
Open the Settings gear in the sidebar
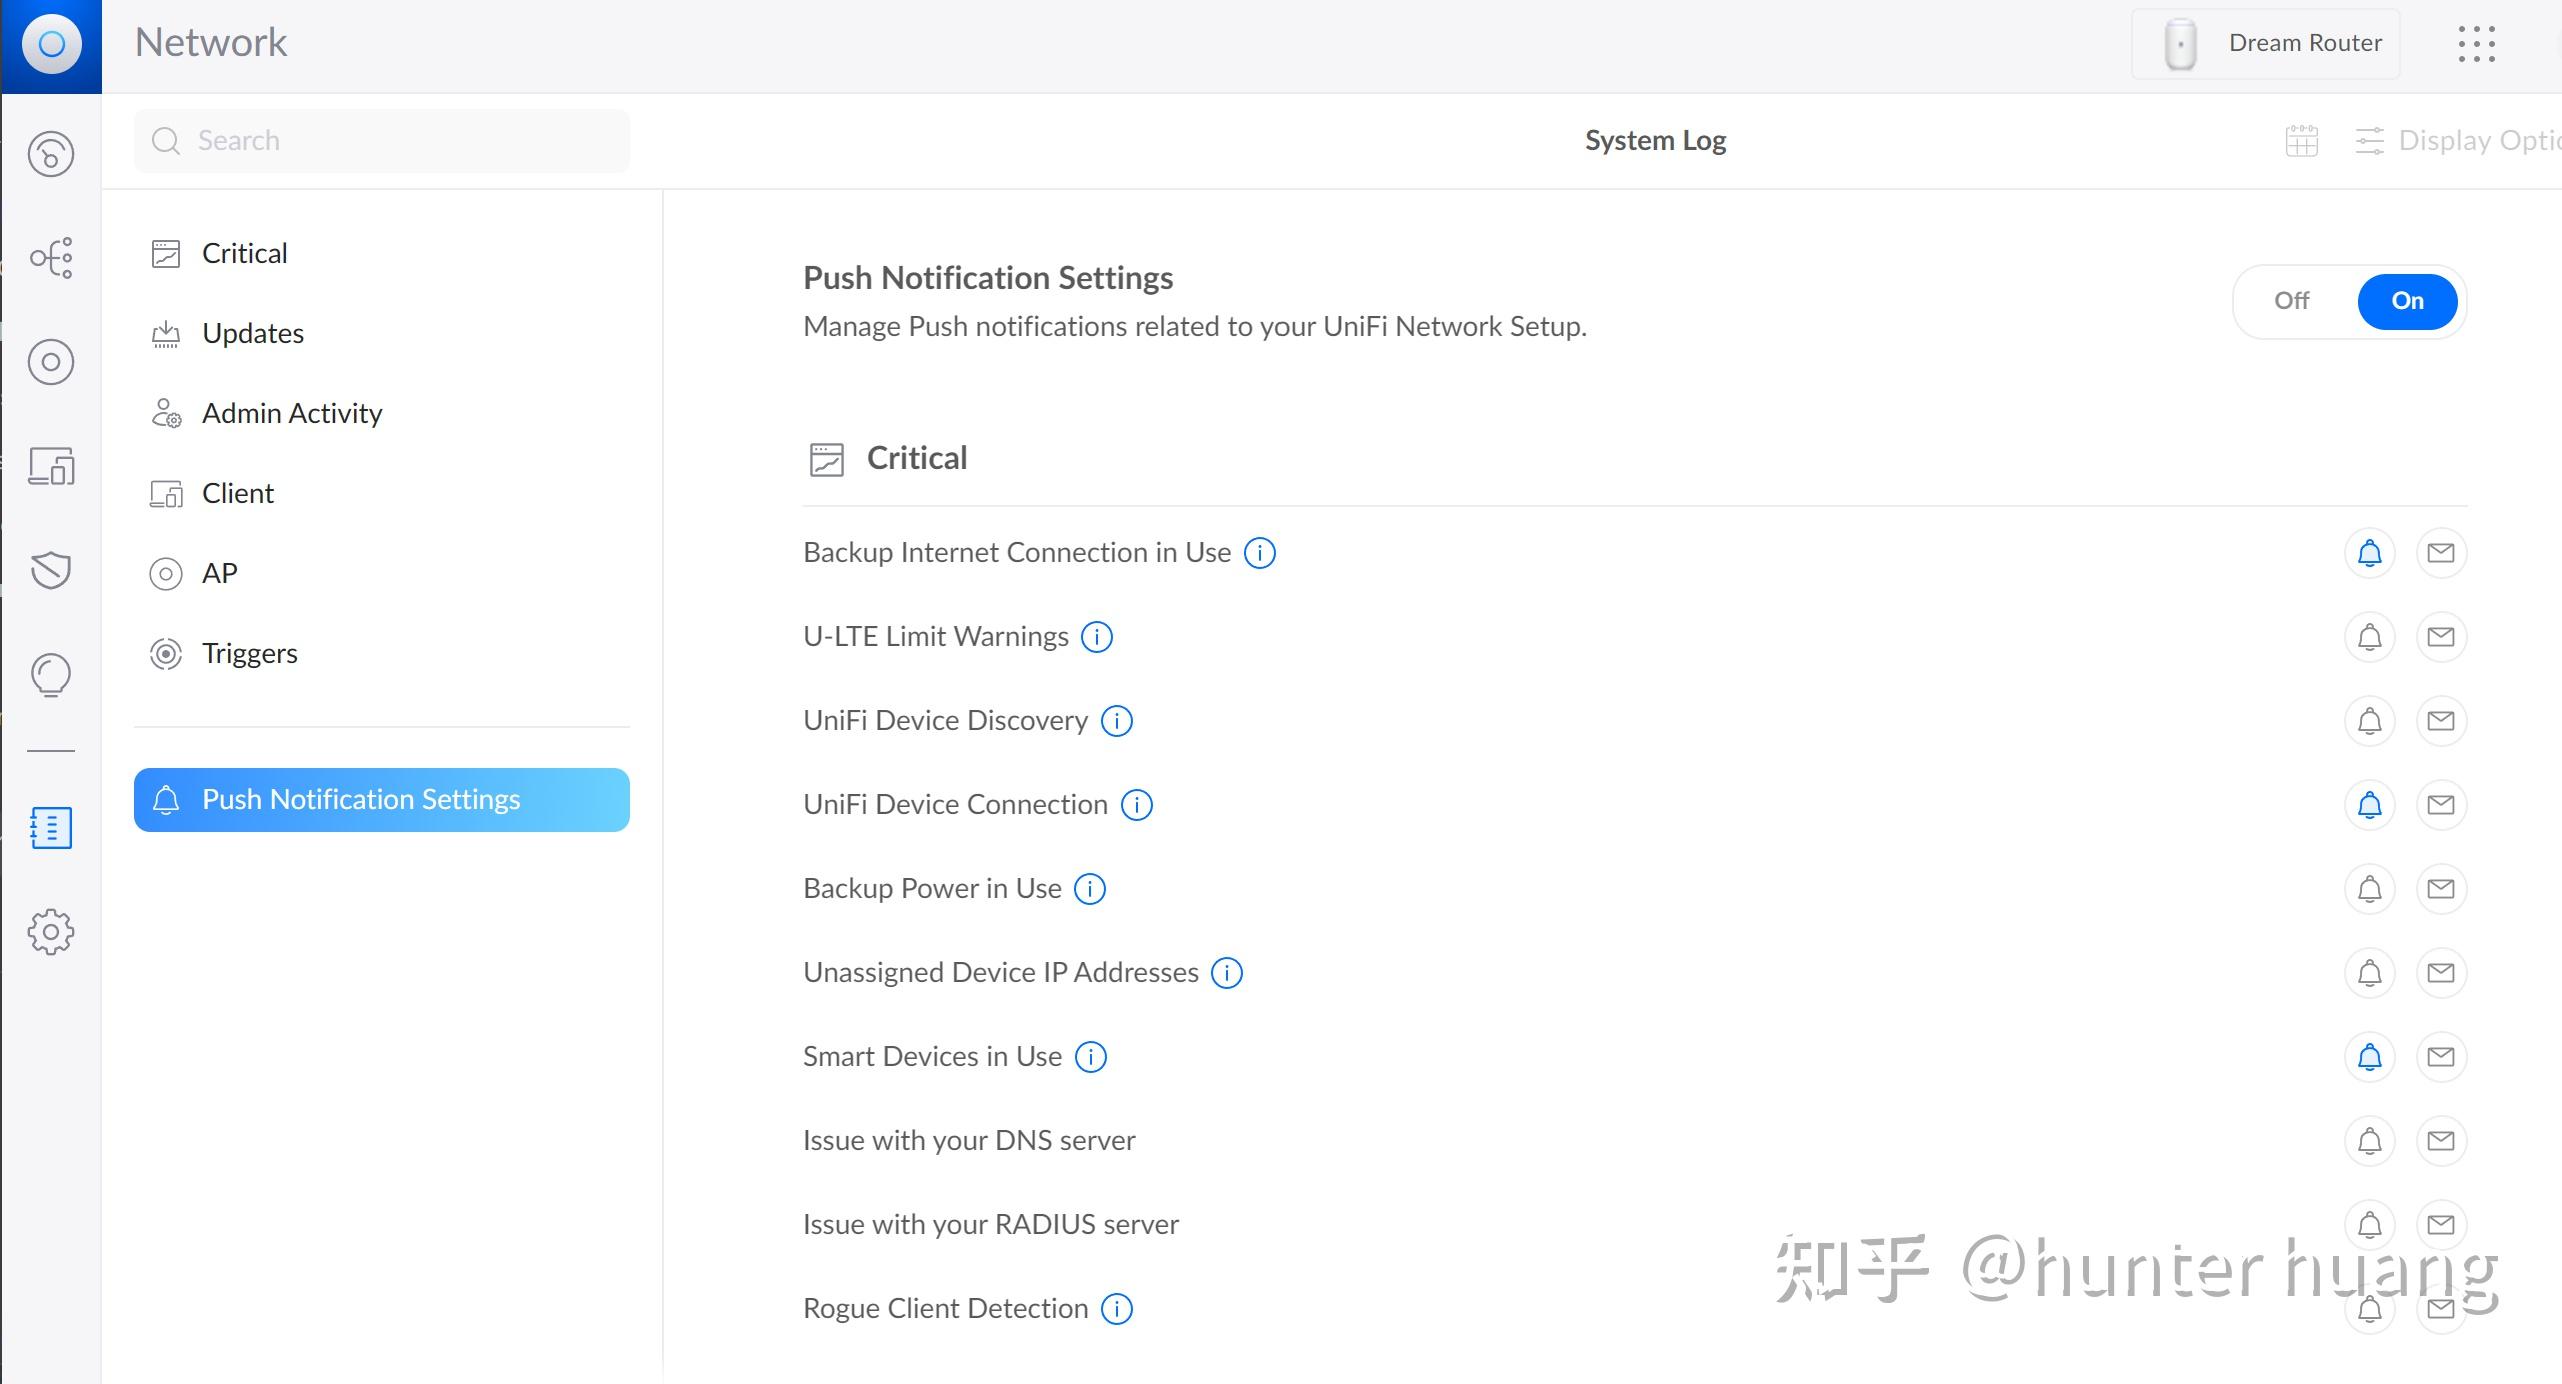[x=51, y=931]
